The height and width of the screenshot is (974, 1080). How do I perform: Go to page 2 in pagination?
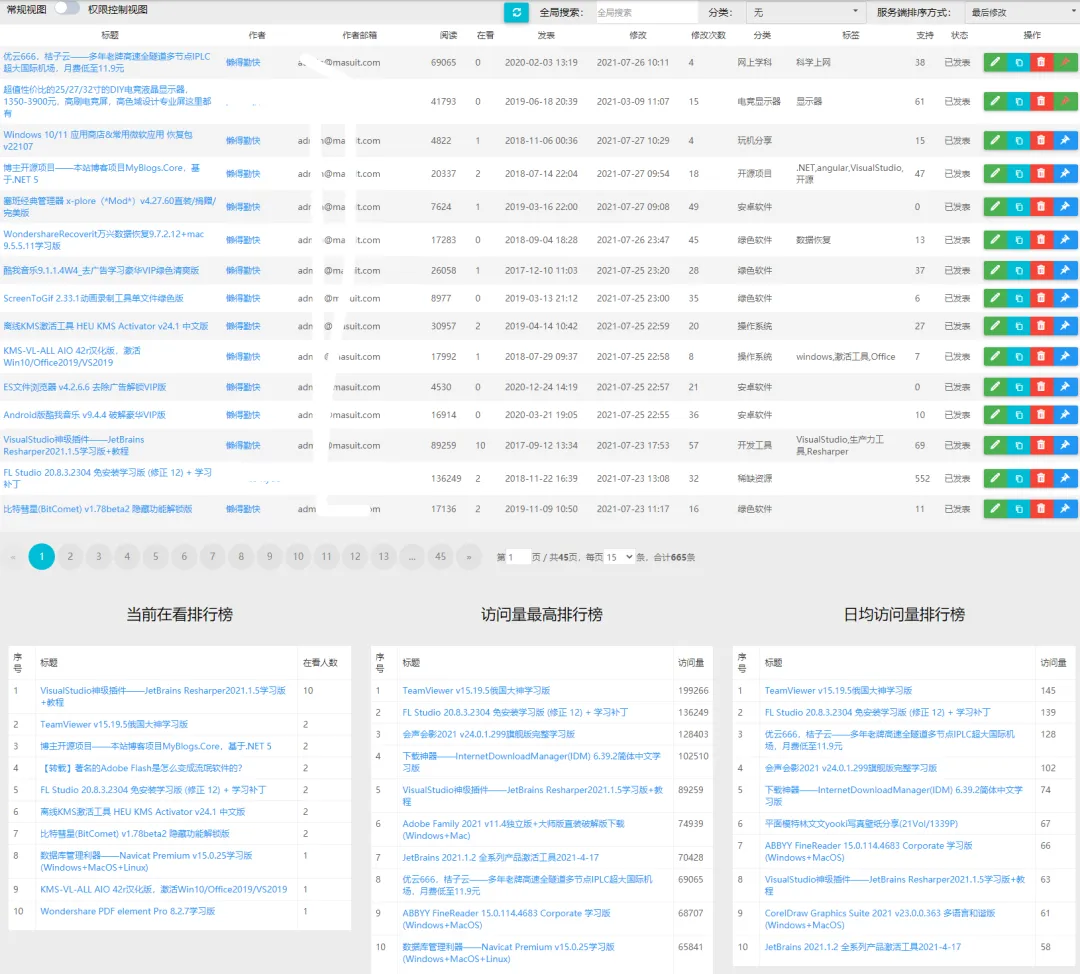(69, 557)
